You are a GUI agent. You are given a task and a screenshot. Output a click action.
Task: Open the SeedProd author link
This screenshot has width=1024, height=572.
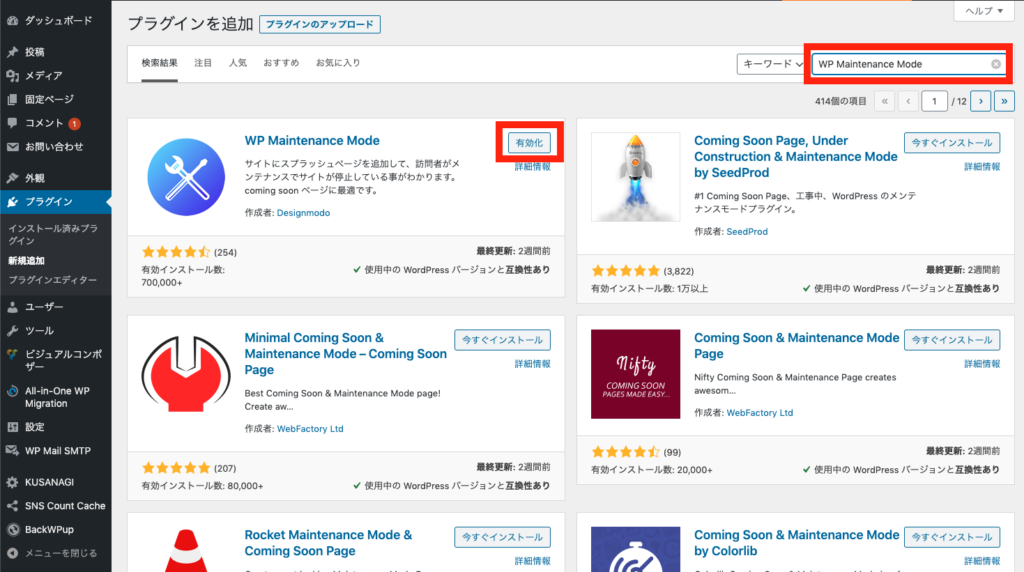(x=747, y=232)
